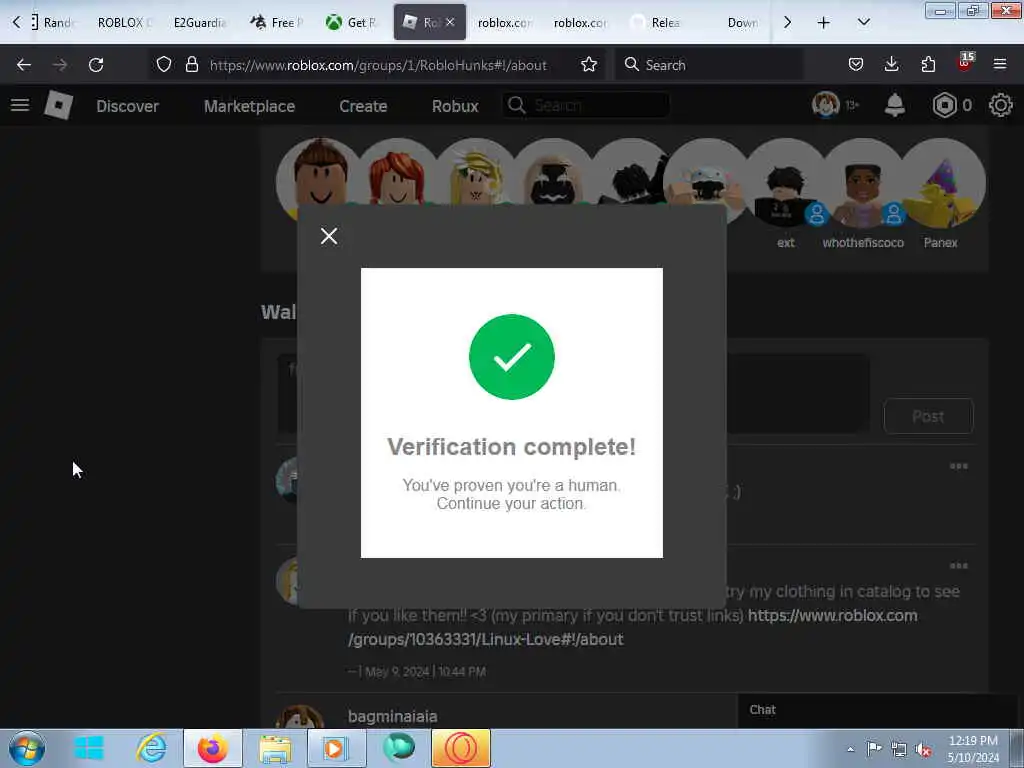The height and width of the screenshot is (768, 1024).
Task: Open the taskbar clock and date
Action: (x=973, y=749)
